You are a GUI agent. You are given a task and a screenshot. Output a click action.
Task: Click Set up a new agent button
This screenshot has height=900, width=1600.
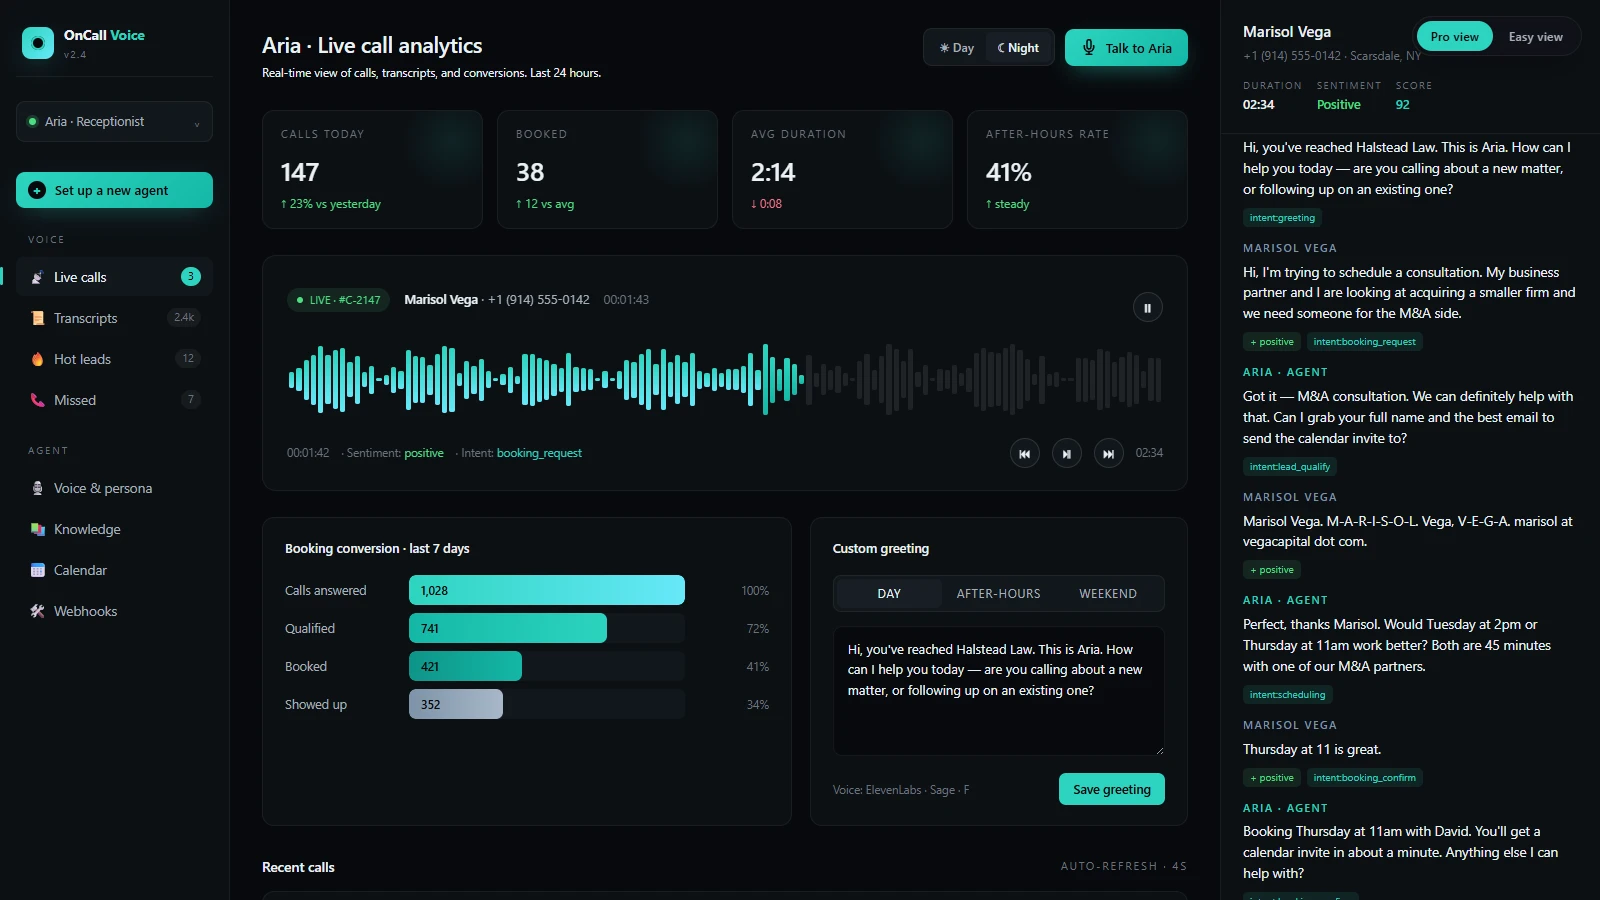point(114,190)
